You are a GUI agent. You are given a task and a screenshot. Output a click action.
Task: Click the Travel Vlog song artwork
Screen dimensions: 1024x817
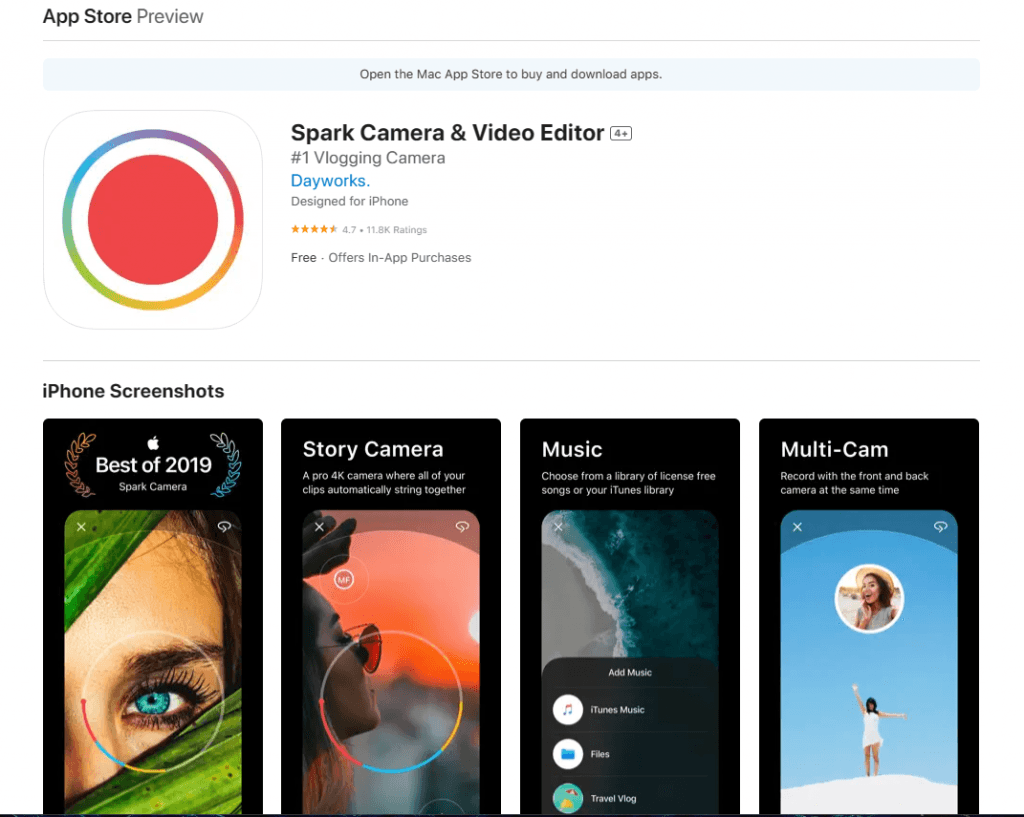pos(568,798)
